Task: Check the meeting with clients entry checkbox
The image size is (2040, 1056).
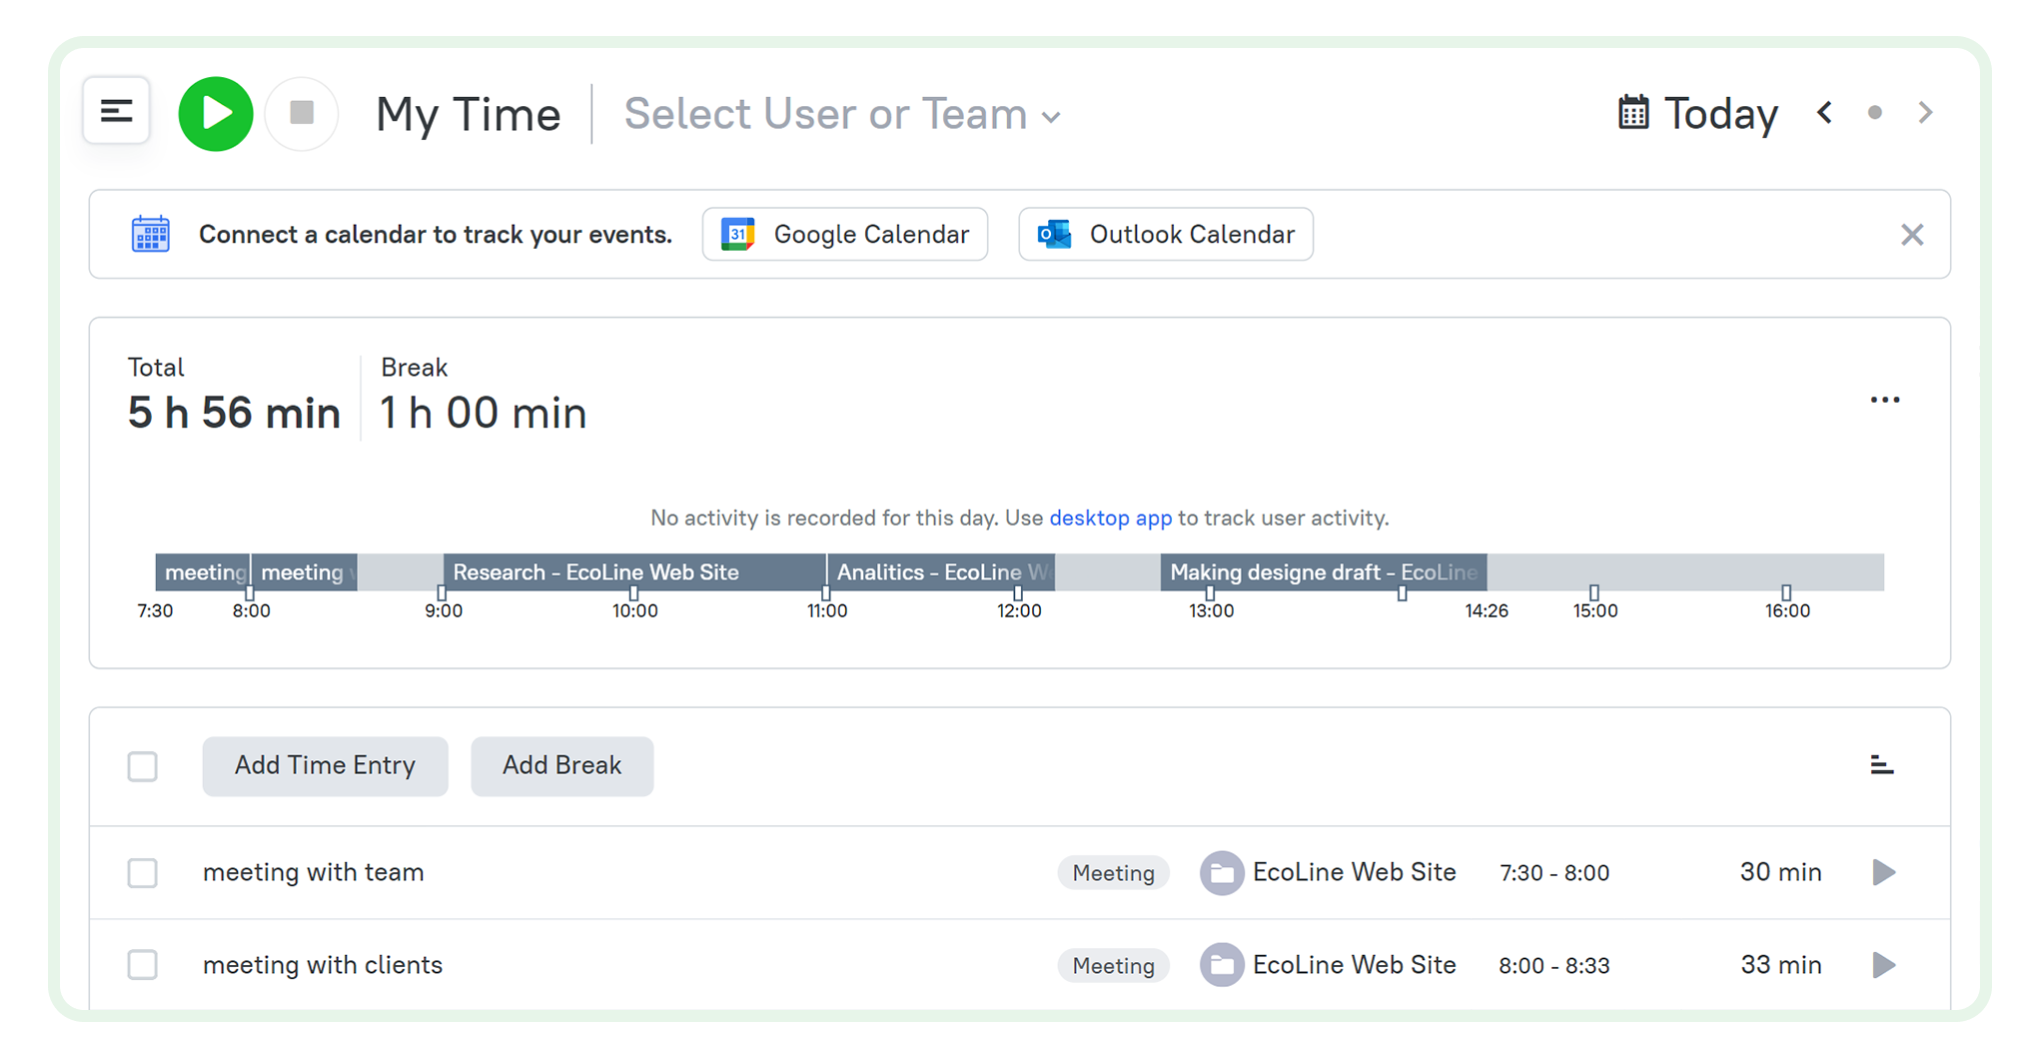Action: point(143,965)
